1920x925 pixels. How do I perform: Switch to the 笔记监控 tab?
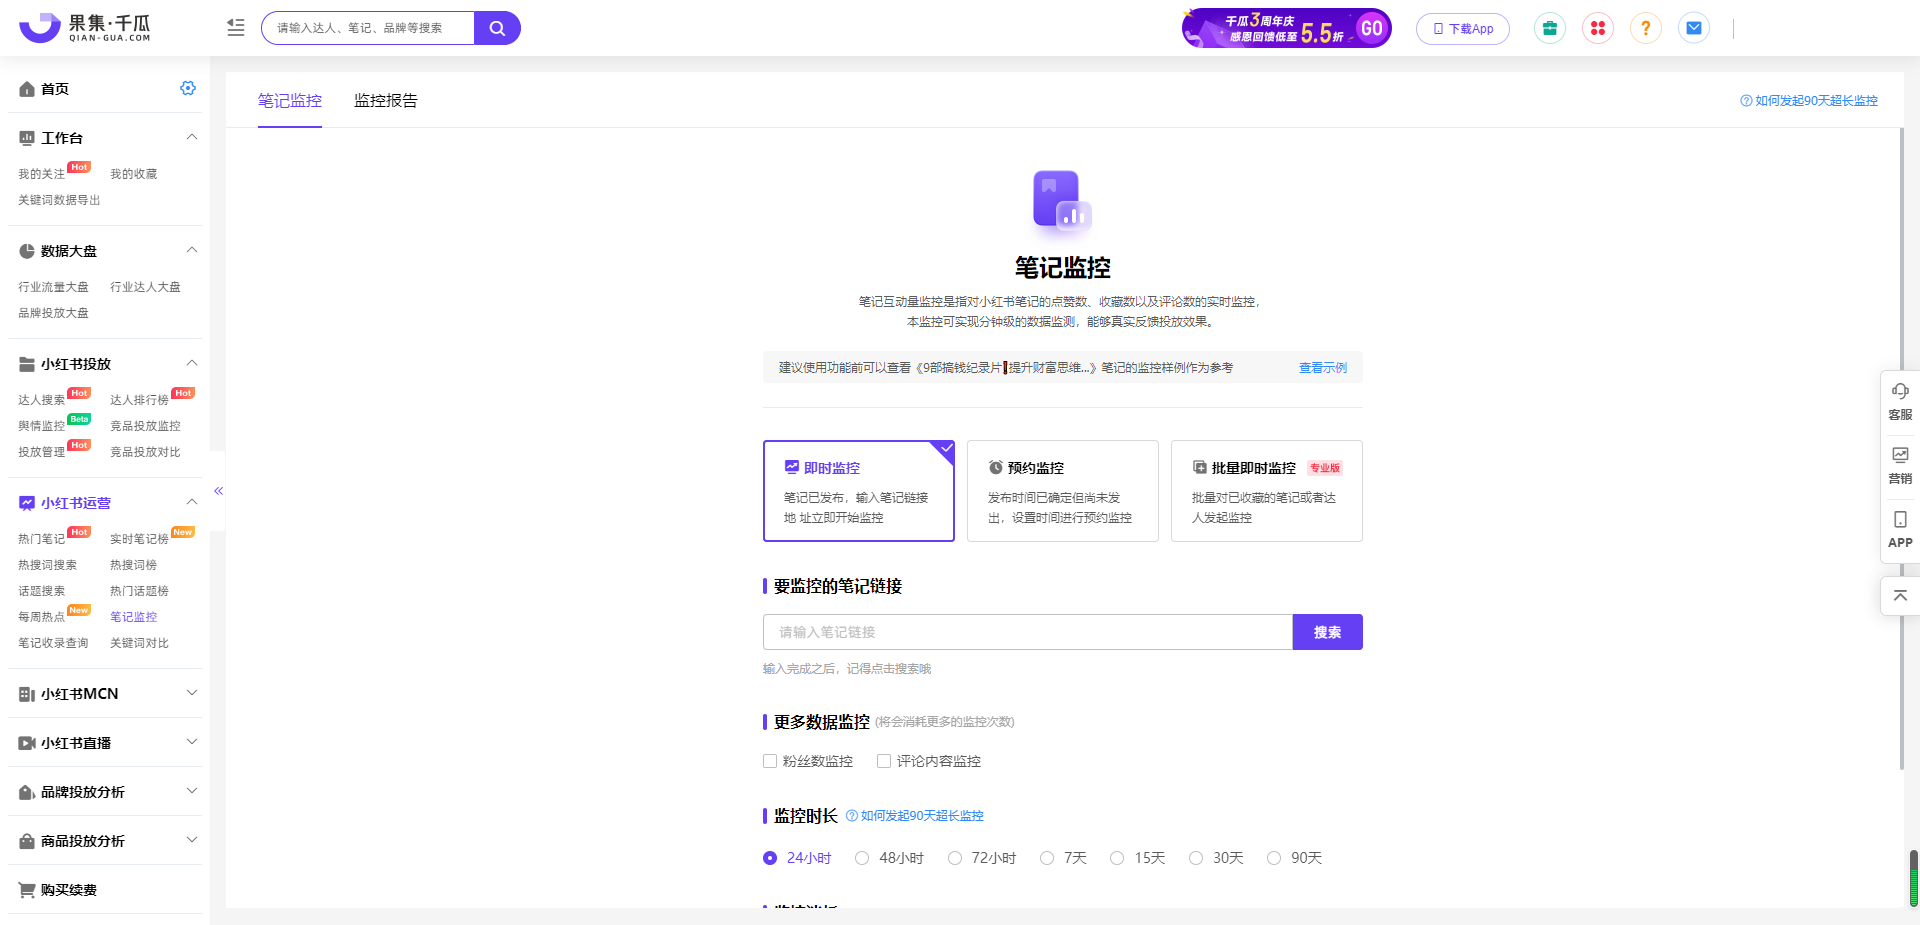(x=290, y=100)
